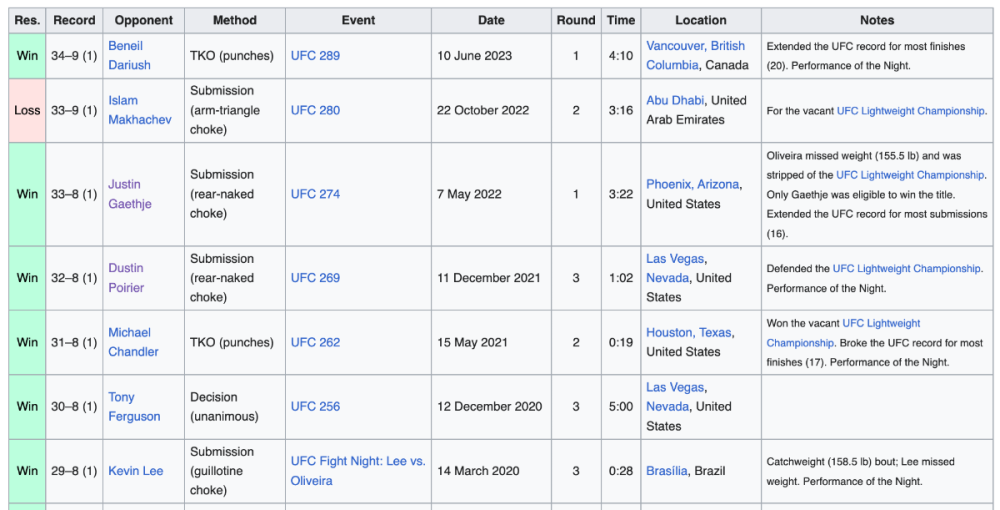Select the record cell 29–8 (1)
The image size is (1000, 510).
point(74,471)
